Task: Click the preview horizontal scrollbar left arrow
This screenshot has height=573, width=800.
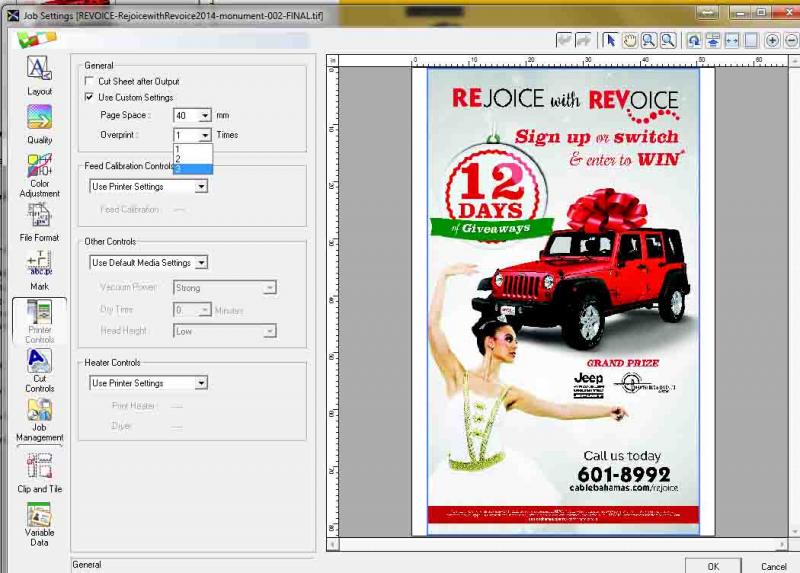Action: [x=333, y=544]
